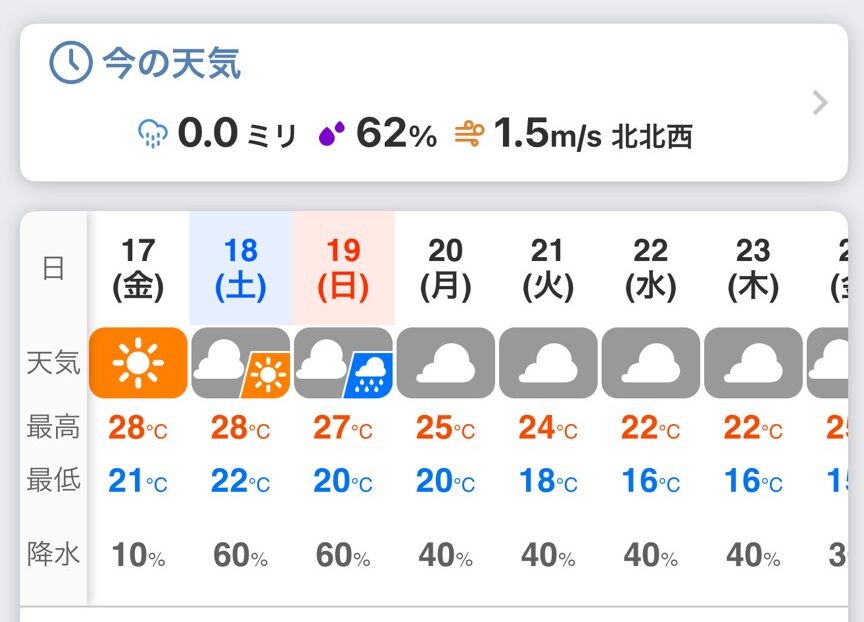Click the 62% humidity reading
Viewport: 864px width, 622px height.
pos(396,134)
